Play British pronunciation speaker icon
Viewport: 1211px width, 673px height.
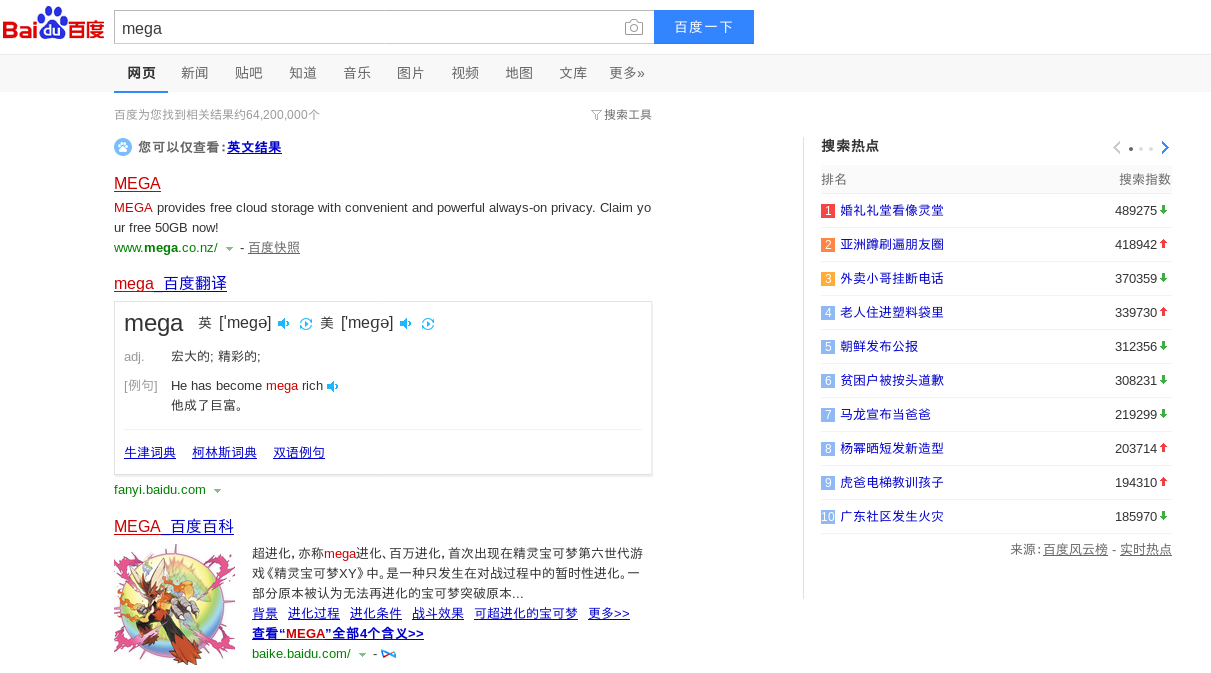click(284, 323)
